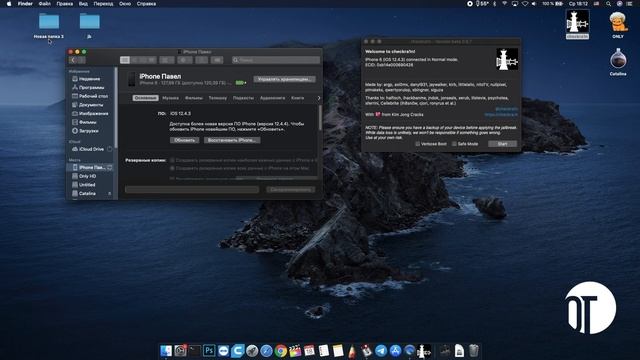Image resolution: width=640 pixels, height=360 pixels.
Task: Open Google Chrome from the Dock
Action: pos(280,351)
